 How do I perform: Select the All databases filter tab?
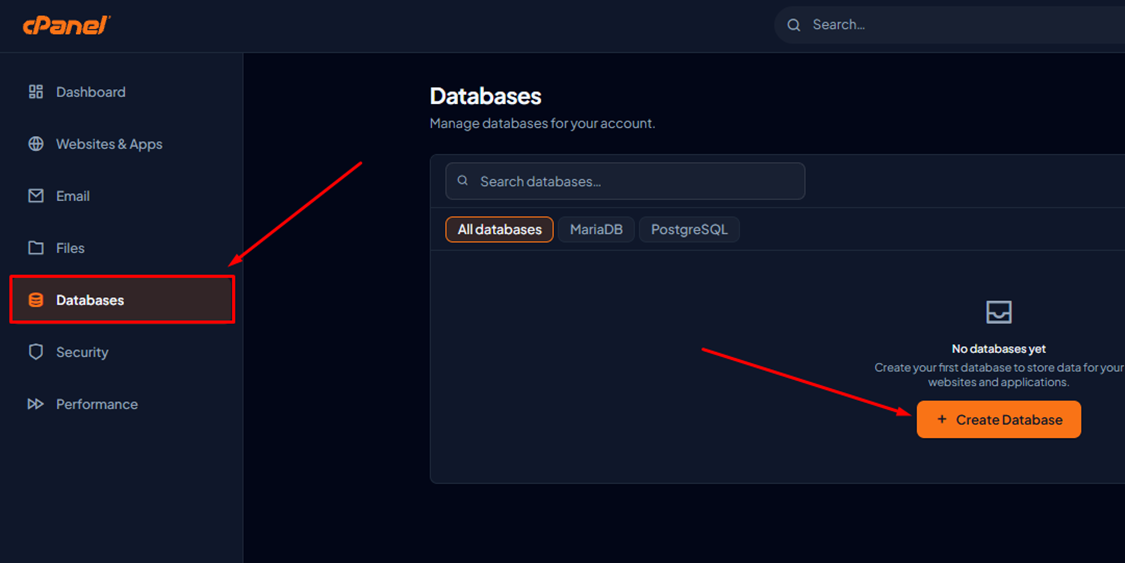click(x=499, y=230)
